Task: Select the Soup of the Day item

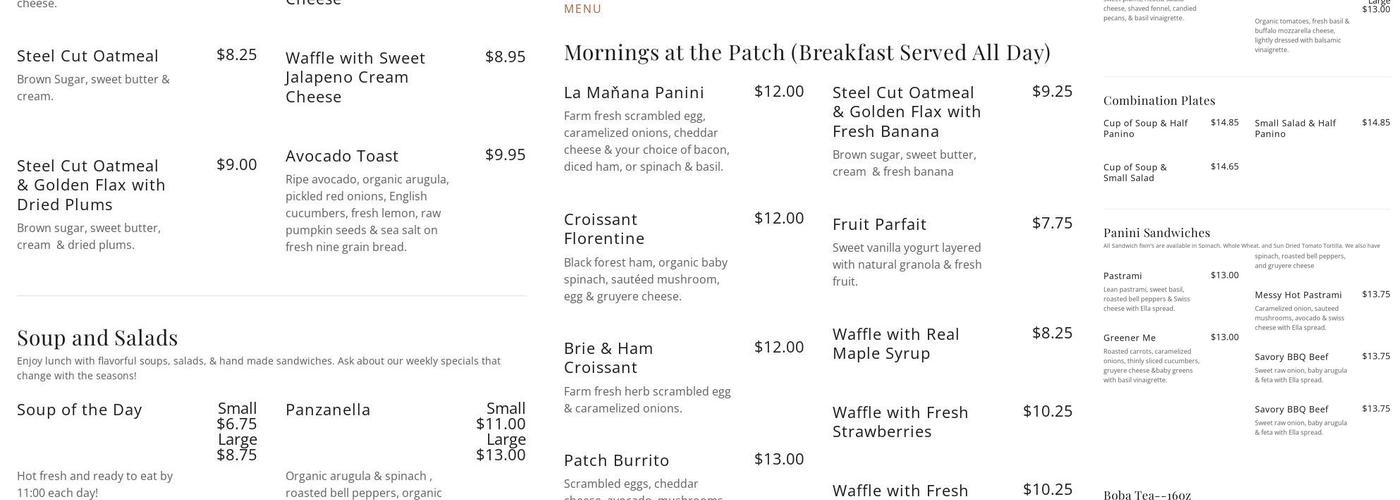Action: [x=79, y=410]
